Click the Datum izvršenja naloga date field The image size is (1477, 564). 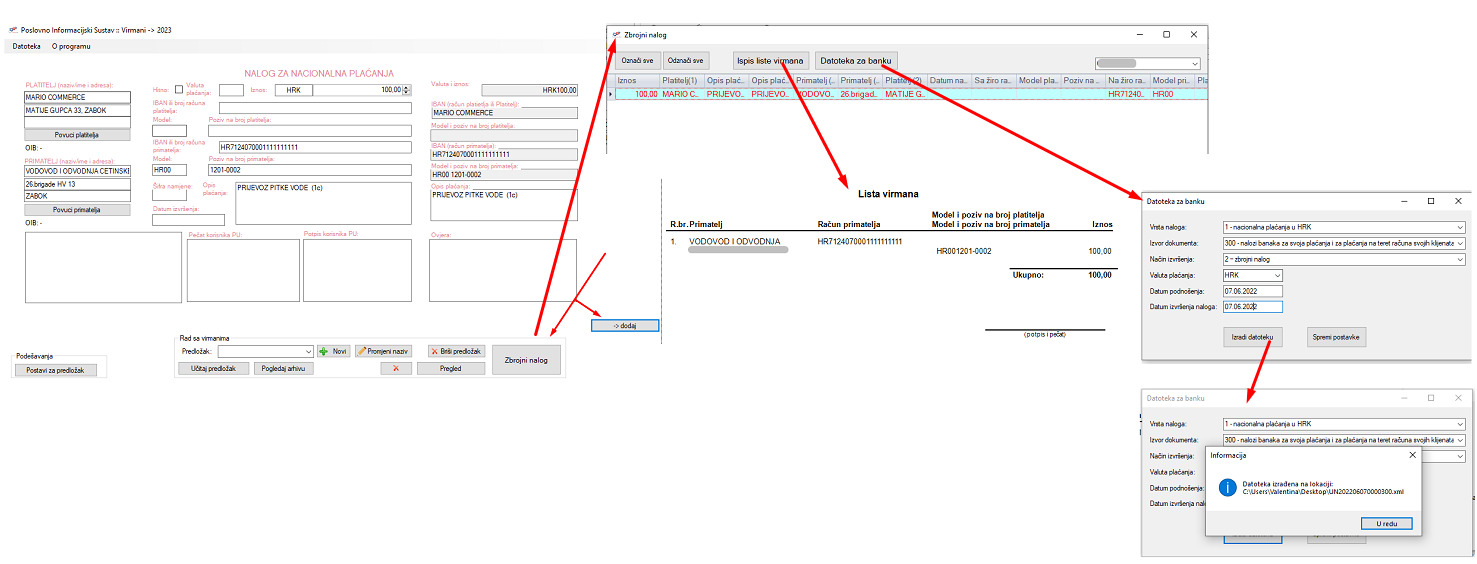pyautogui.click(x=1252, y=307)
